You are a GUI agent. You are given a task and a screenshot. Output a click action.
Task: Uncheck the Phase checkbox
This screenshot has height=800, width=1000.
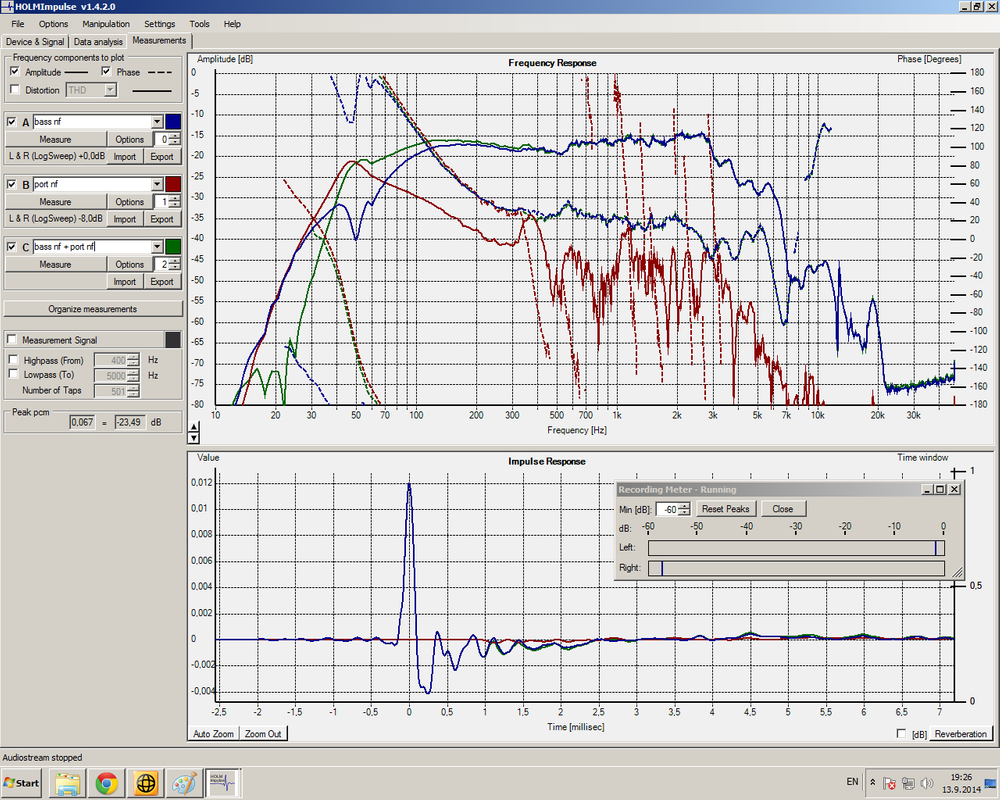point(106,71)
